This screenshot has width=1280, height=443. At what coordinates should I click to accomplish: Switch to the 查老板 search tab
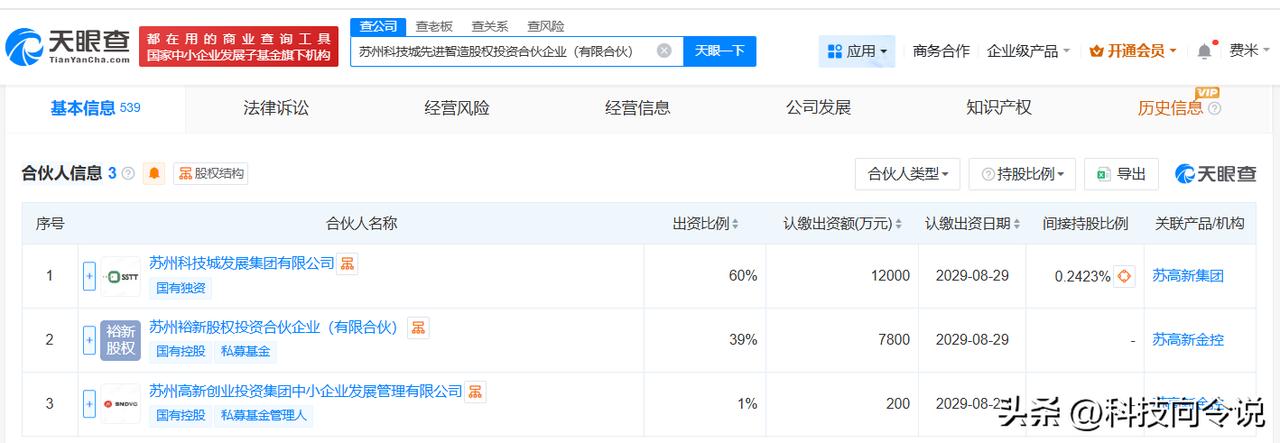tap(434, 26)
